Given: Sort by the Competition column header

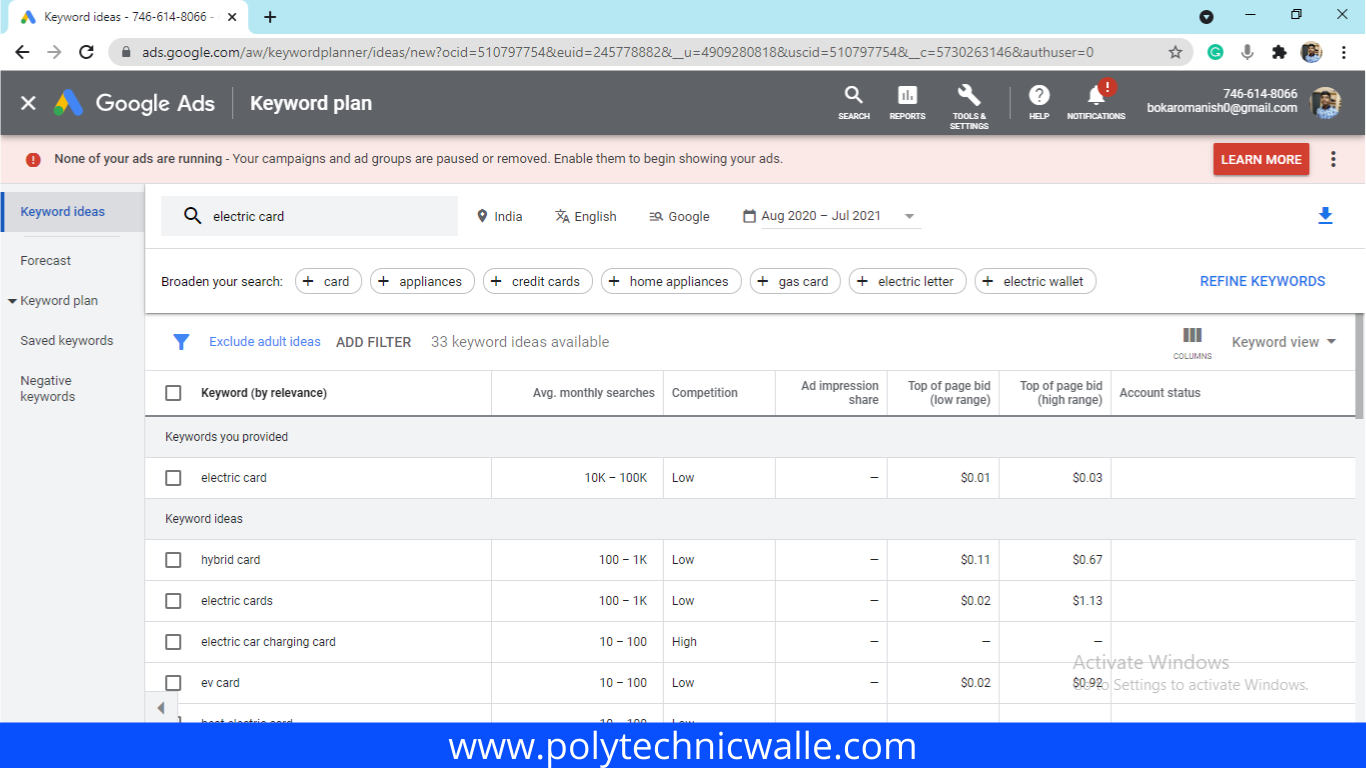Looking at the screenshot, I should pyautogui.click(x=705, y=393).
